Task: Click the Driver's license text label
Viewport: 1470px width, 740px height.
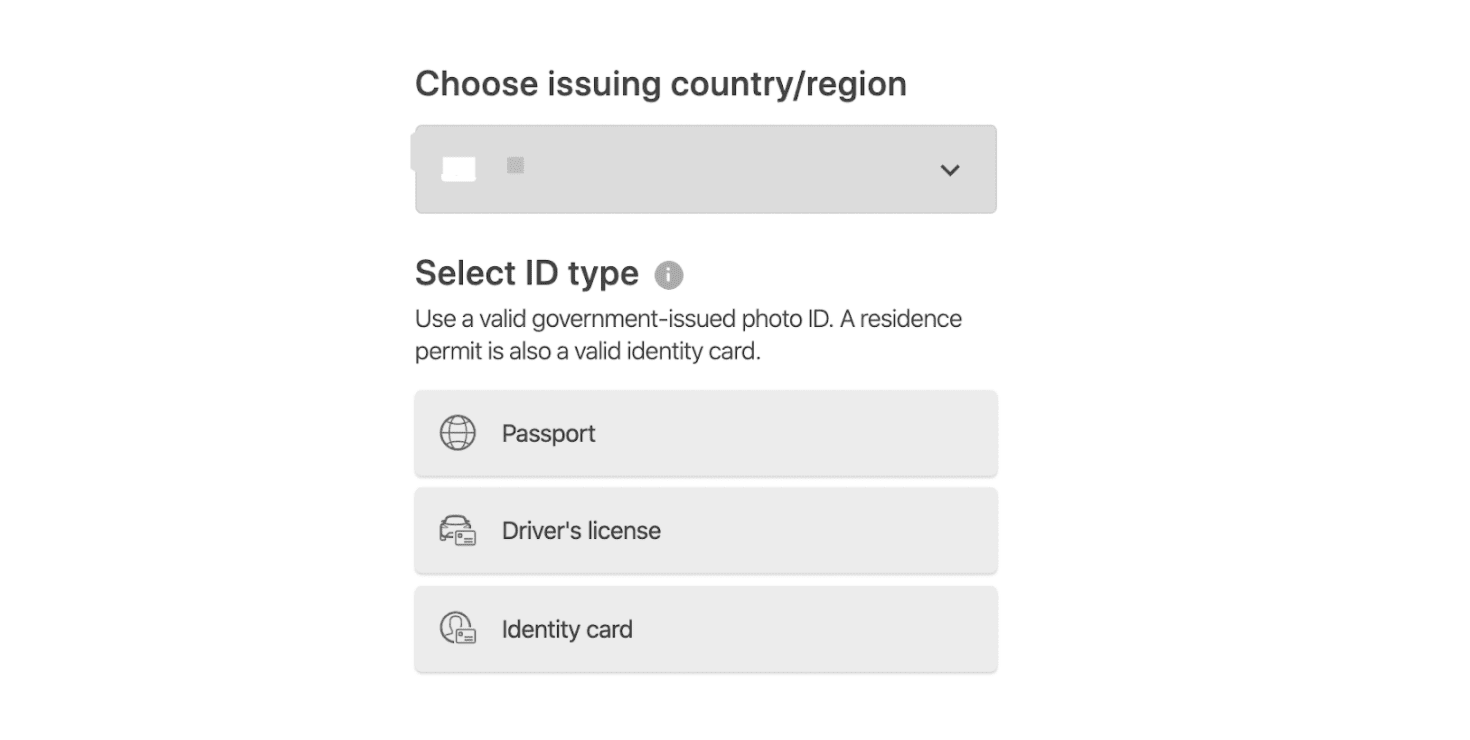Action: (x=581, y=530)
